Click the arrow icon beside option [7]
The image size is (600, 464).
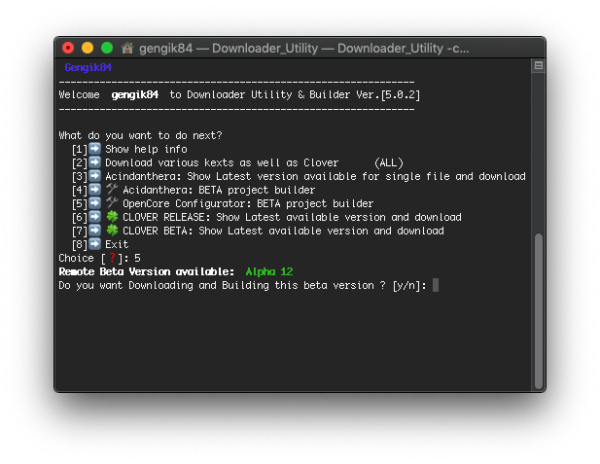95,230
